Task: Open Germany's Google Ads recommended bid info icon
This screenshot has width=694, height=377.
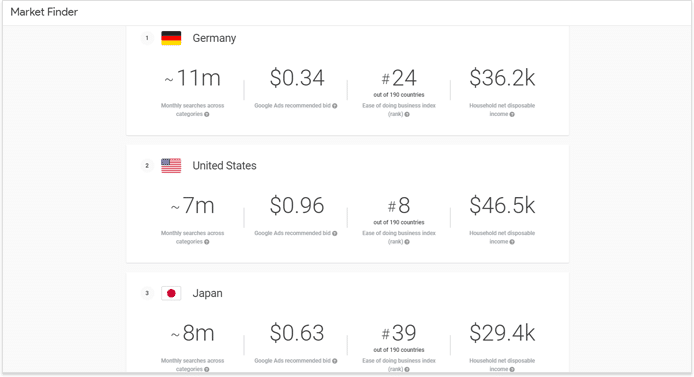Action: [x=335, y=106]
